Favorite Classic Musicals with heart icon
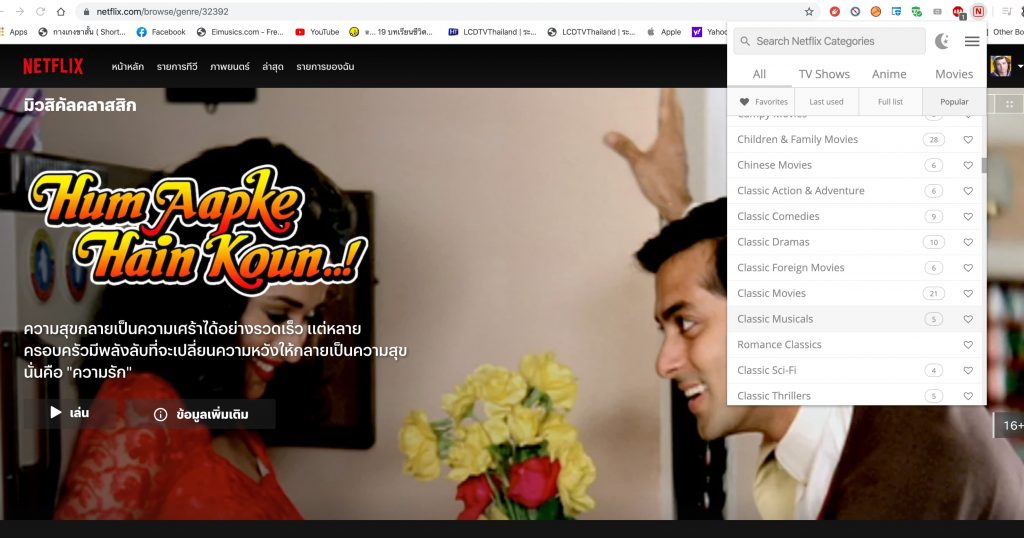1024x538 pixels. [968, 319]
